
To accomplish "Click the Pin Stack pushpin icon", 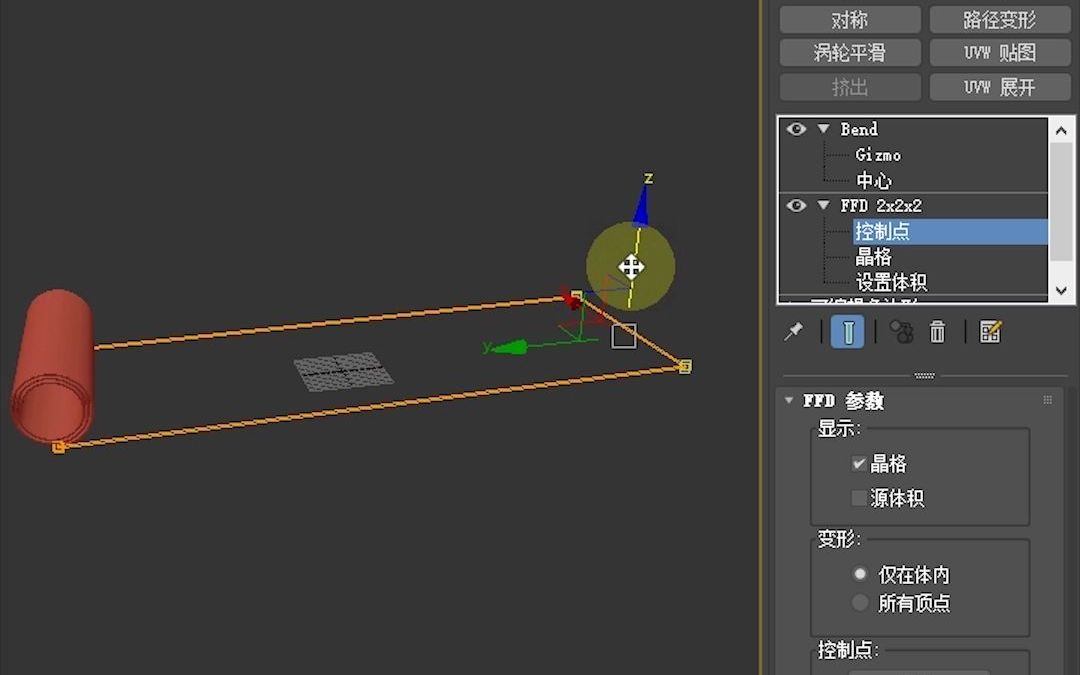I will pos(793,331).
